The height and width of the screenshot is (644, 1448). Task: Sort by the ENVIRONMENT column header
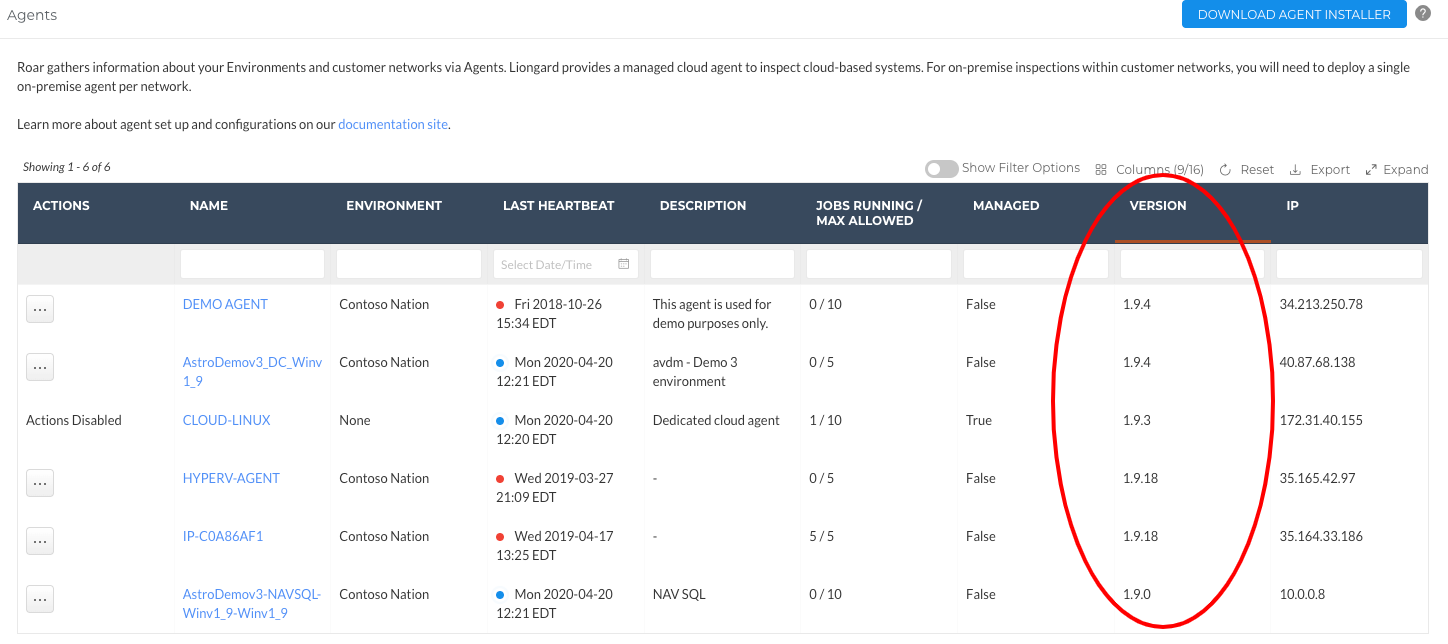tap(394, 205)
